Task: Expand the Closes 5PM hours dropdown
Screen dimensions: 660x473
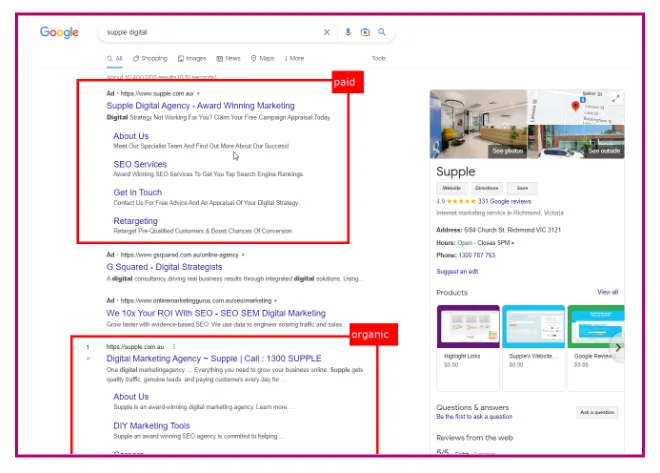Action: (x=512, y=243)
